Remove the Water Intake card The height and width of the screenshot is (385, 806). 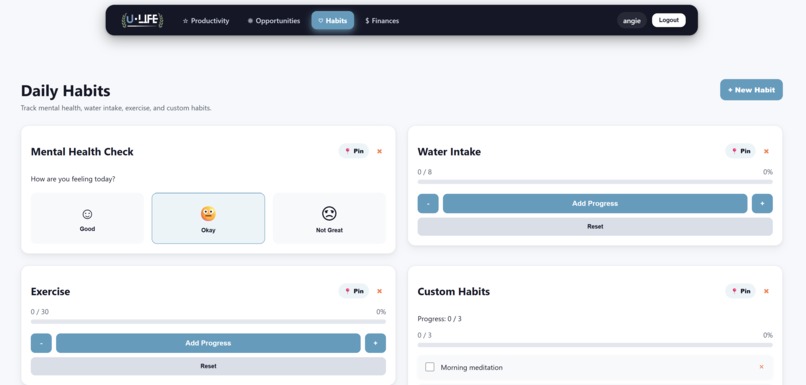(x=766, y=151)
